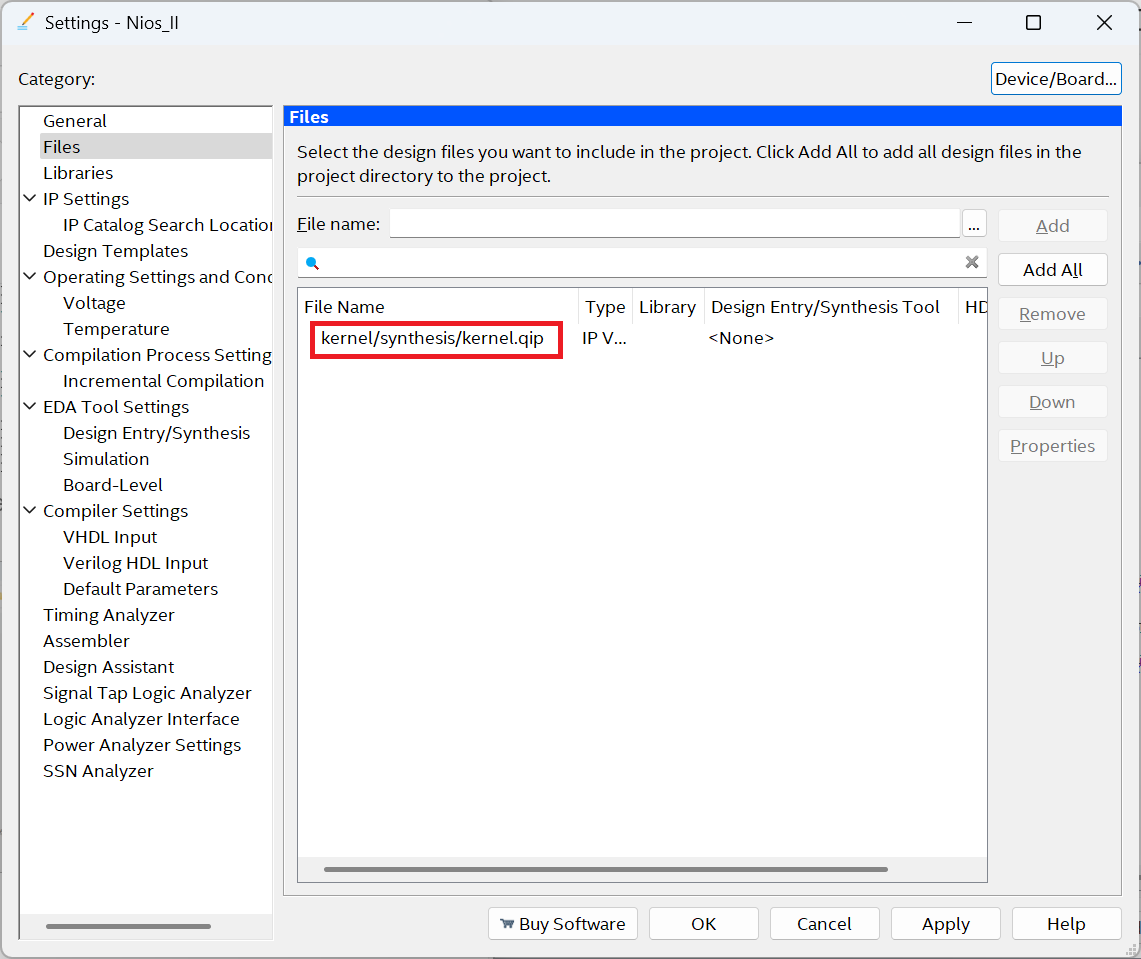Open the Help button
Screen dimensions: 1141x959
[x=1066, y=924]
